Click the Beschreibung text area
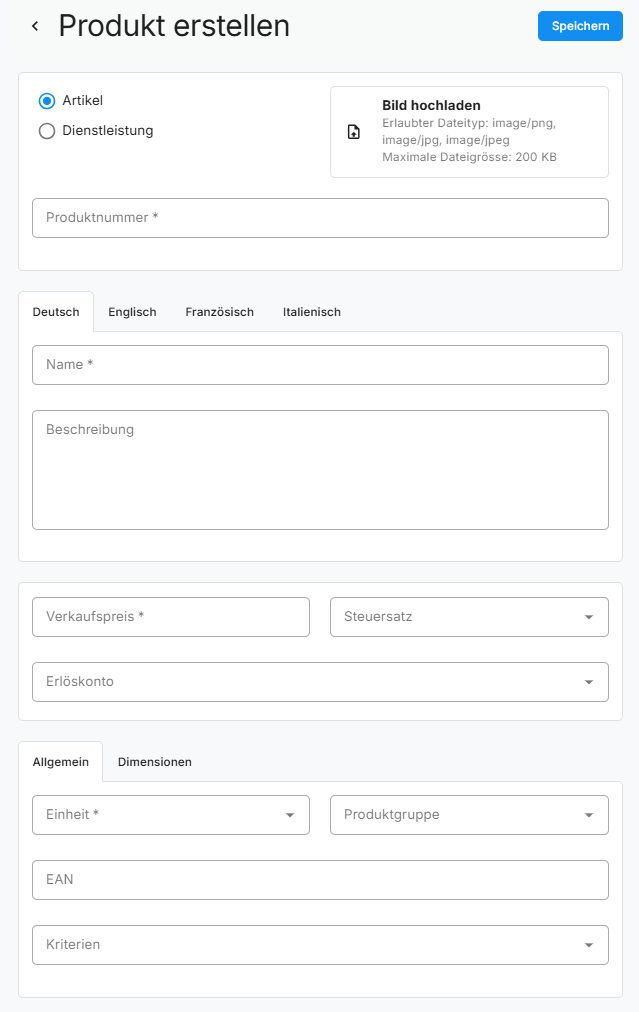This screenshot has height=1012, width=639. click(320, 470)
